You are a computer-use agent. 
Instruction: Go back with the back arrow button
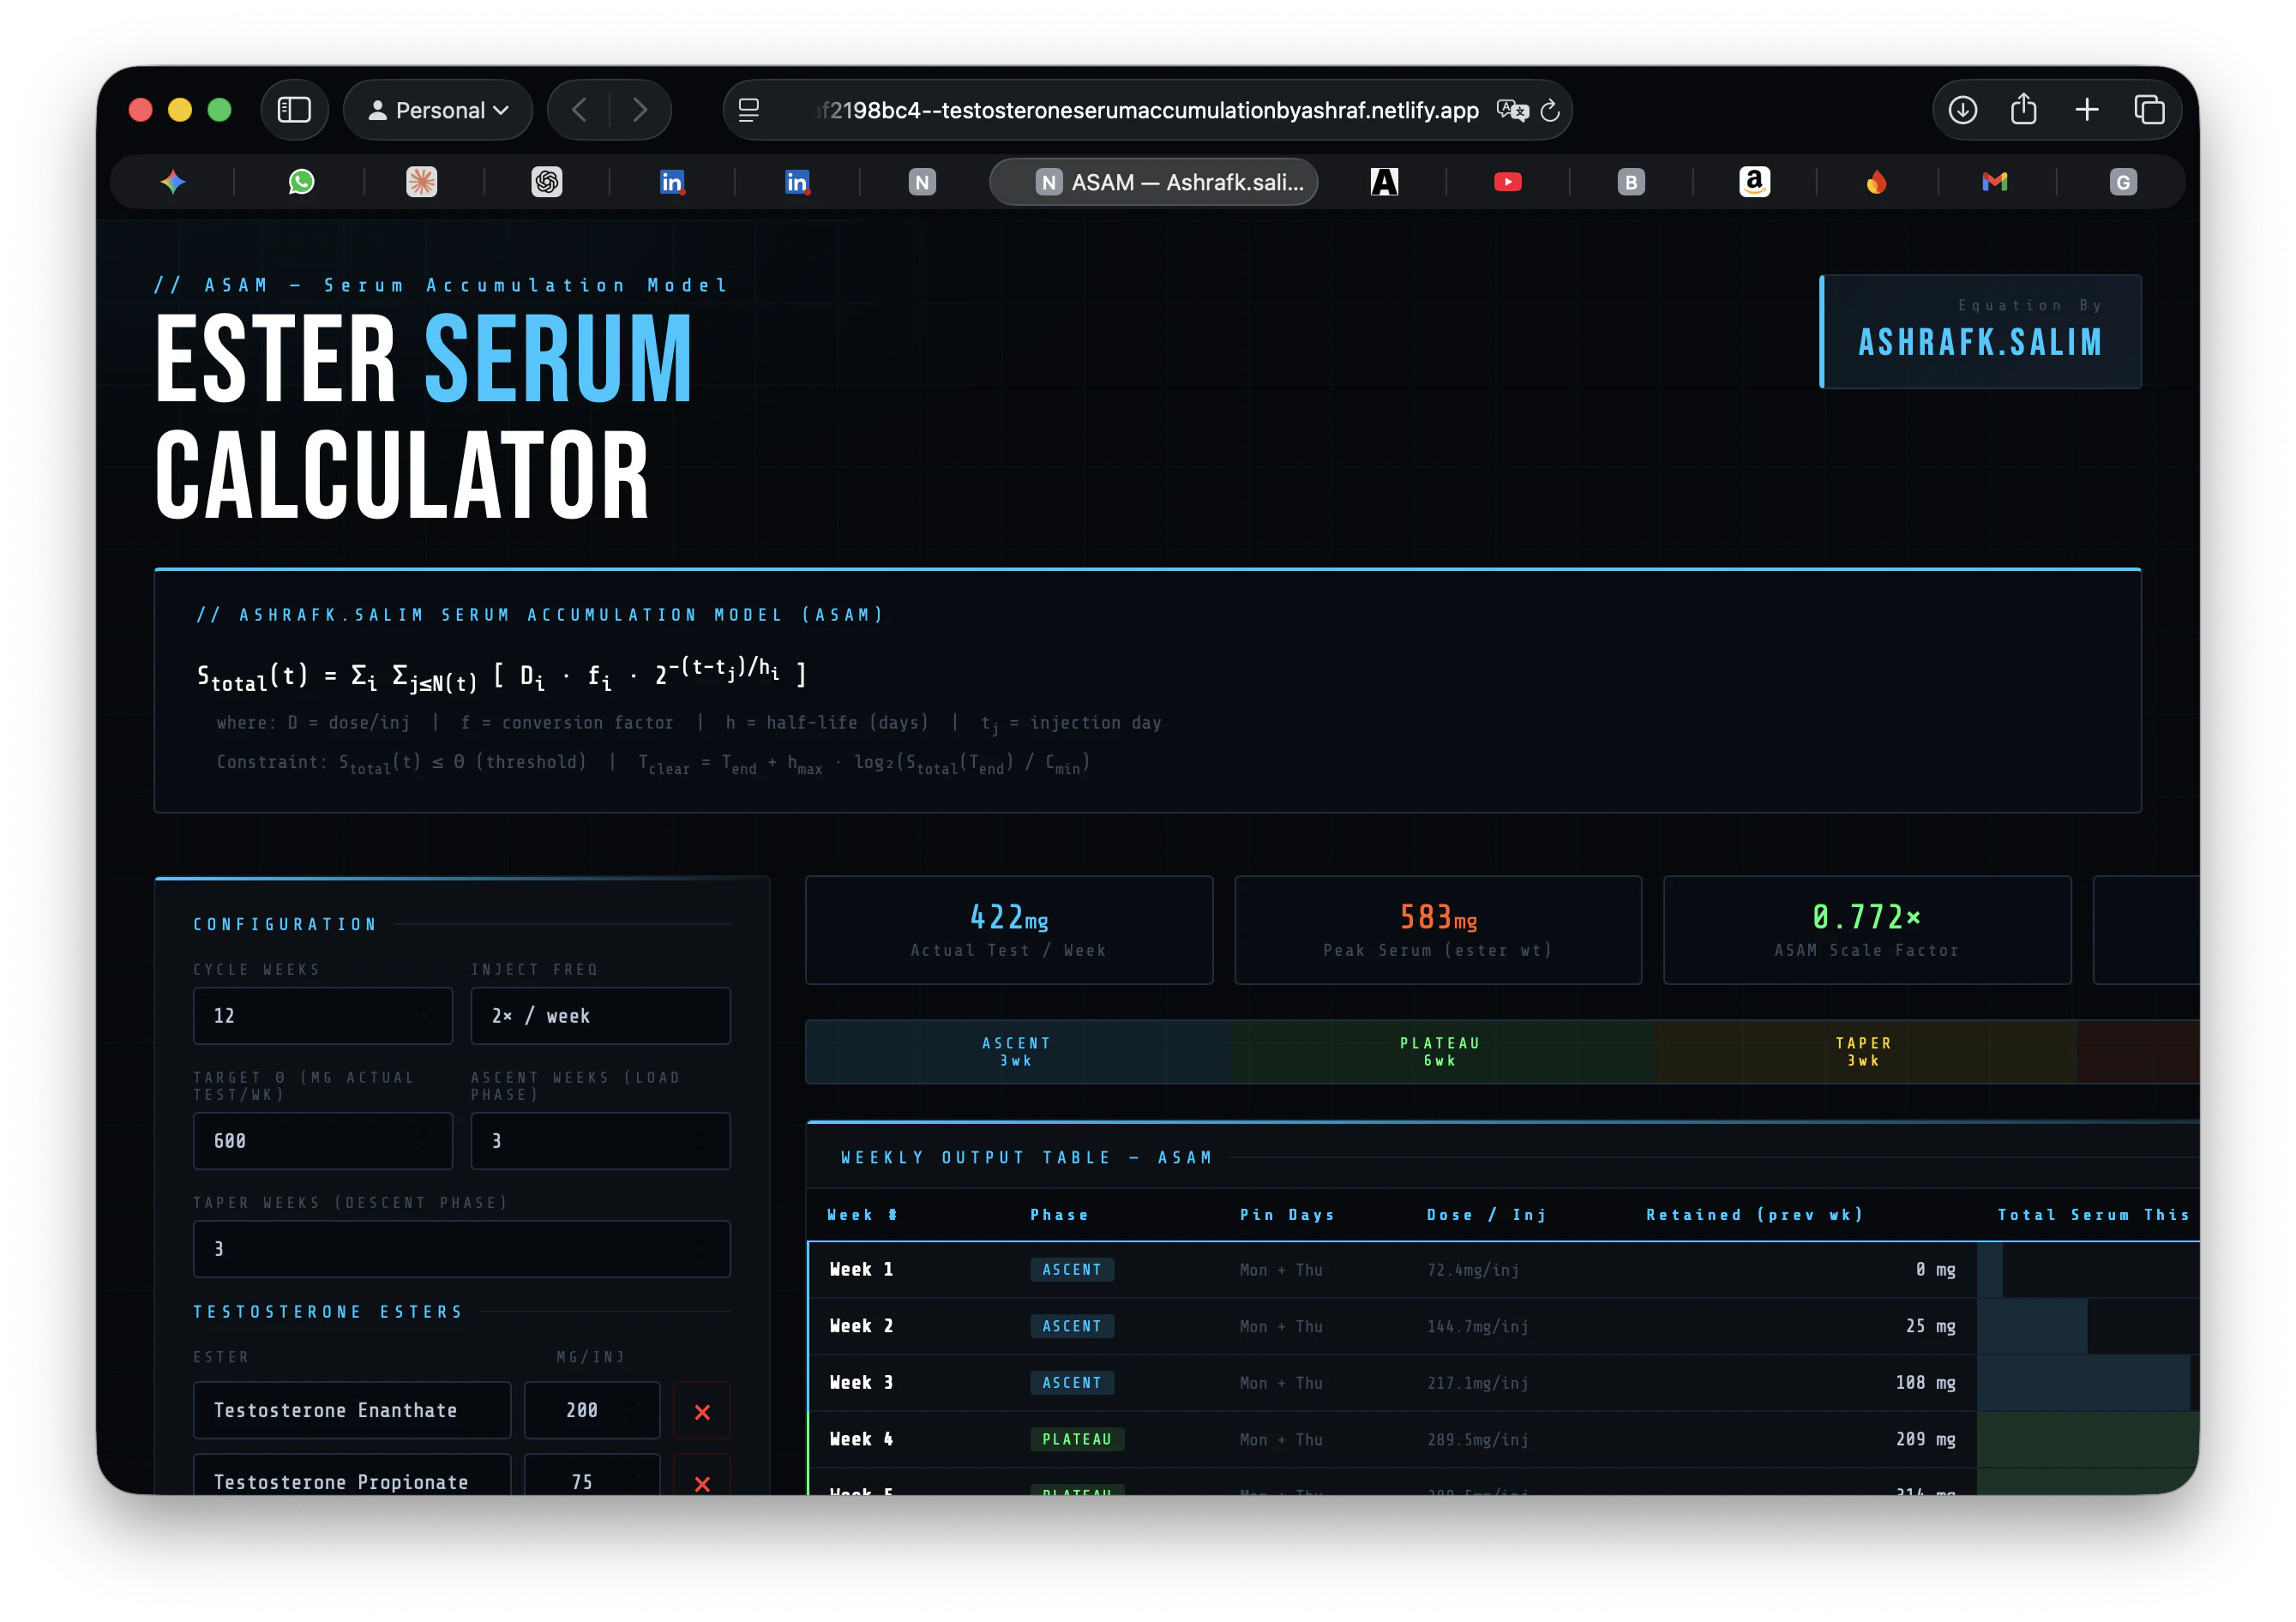tap(579, 110)
